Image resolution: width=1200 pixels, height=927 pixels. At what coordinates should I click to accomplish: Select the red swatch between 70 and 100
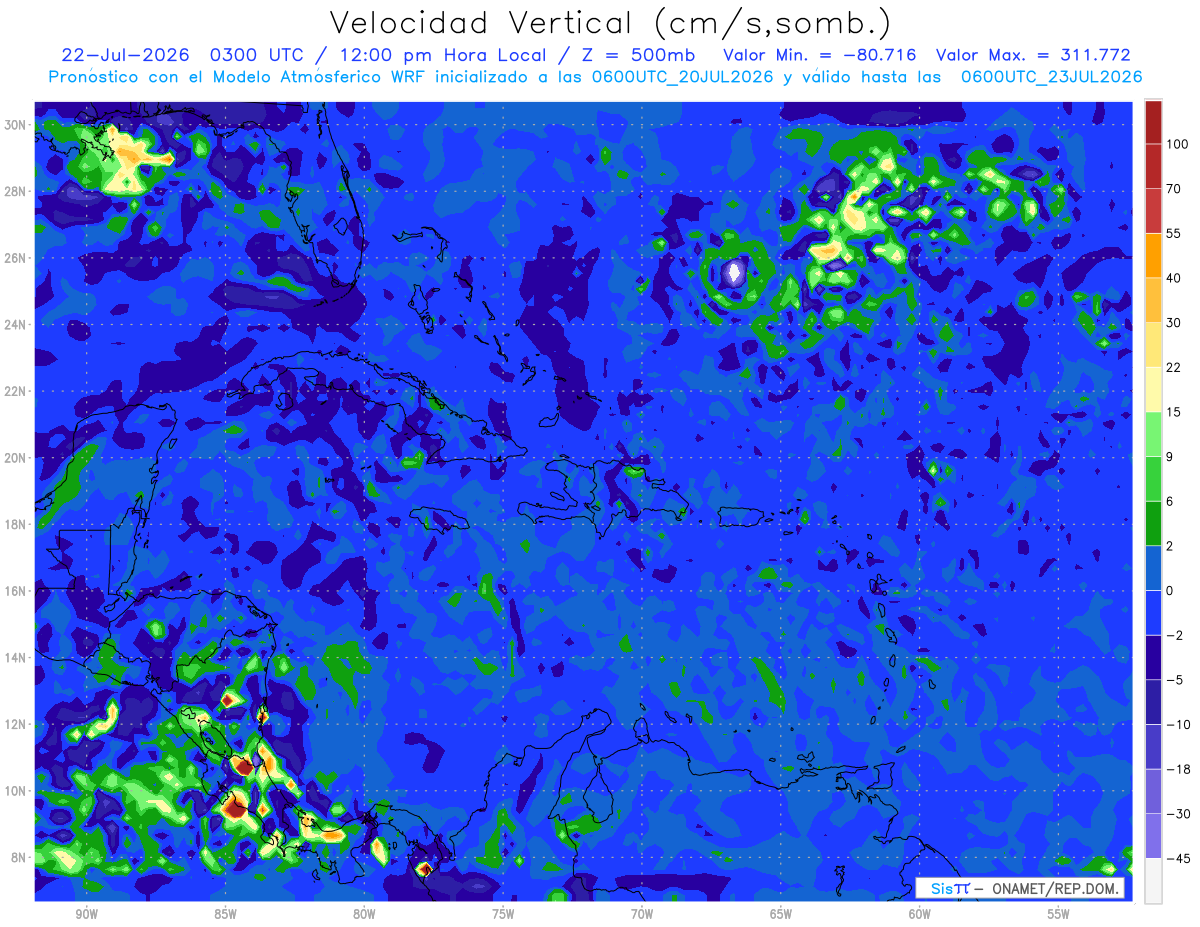pyautogui.click(x=1153, y=166)
